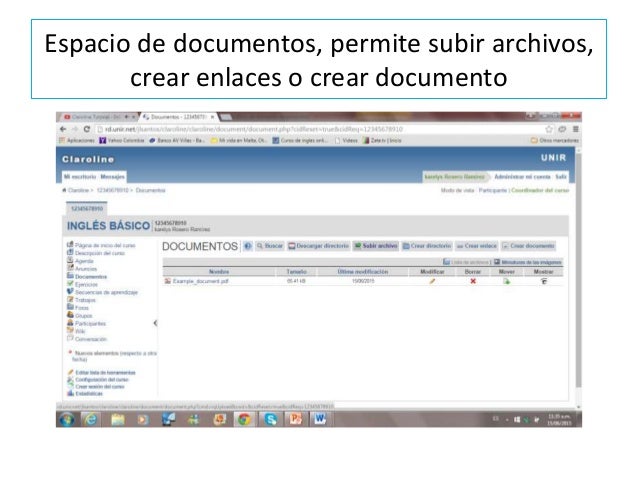Click Editar lista de herramientas link
638x479 pixels.
(x=105, y=372)
